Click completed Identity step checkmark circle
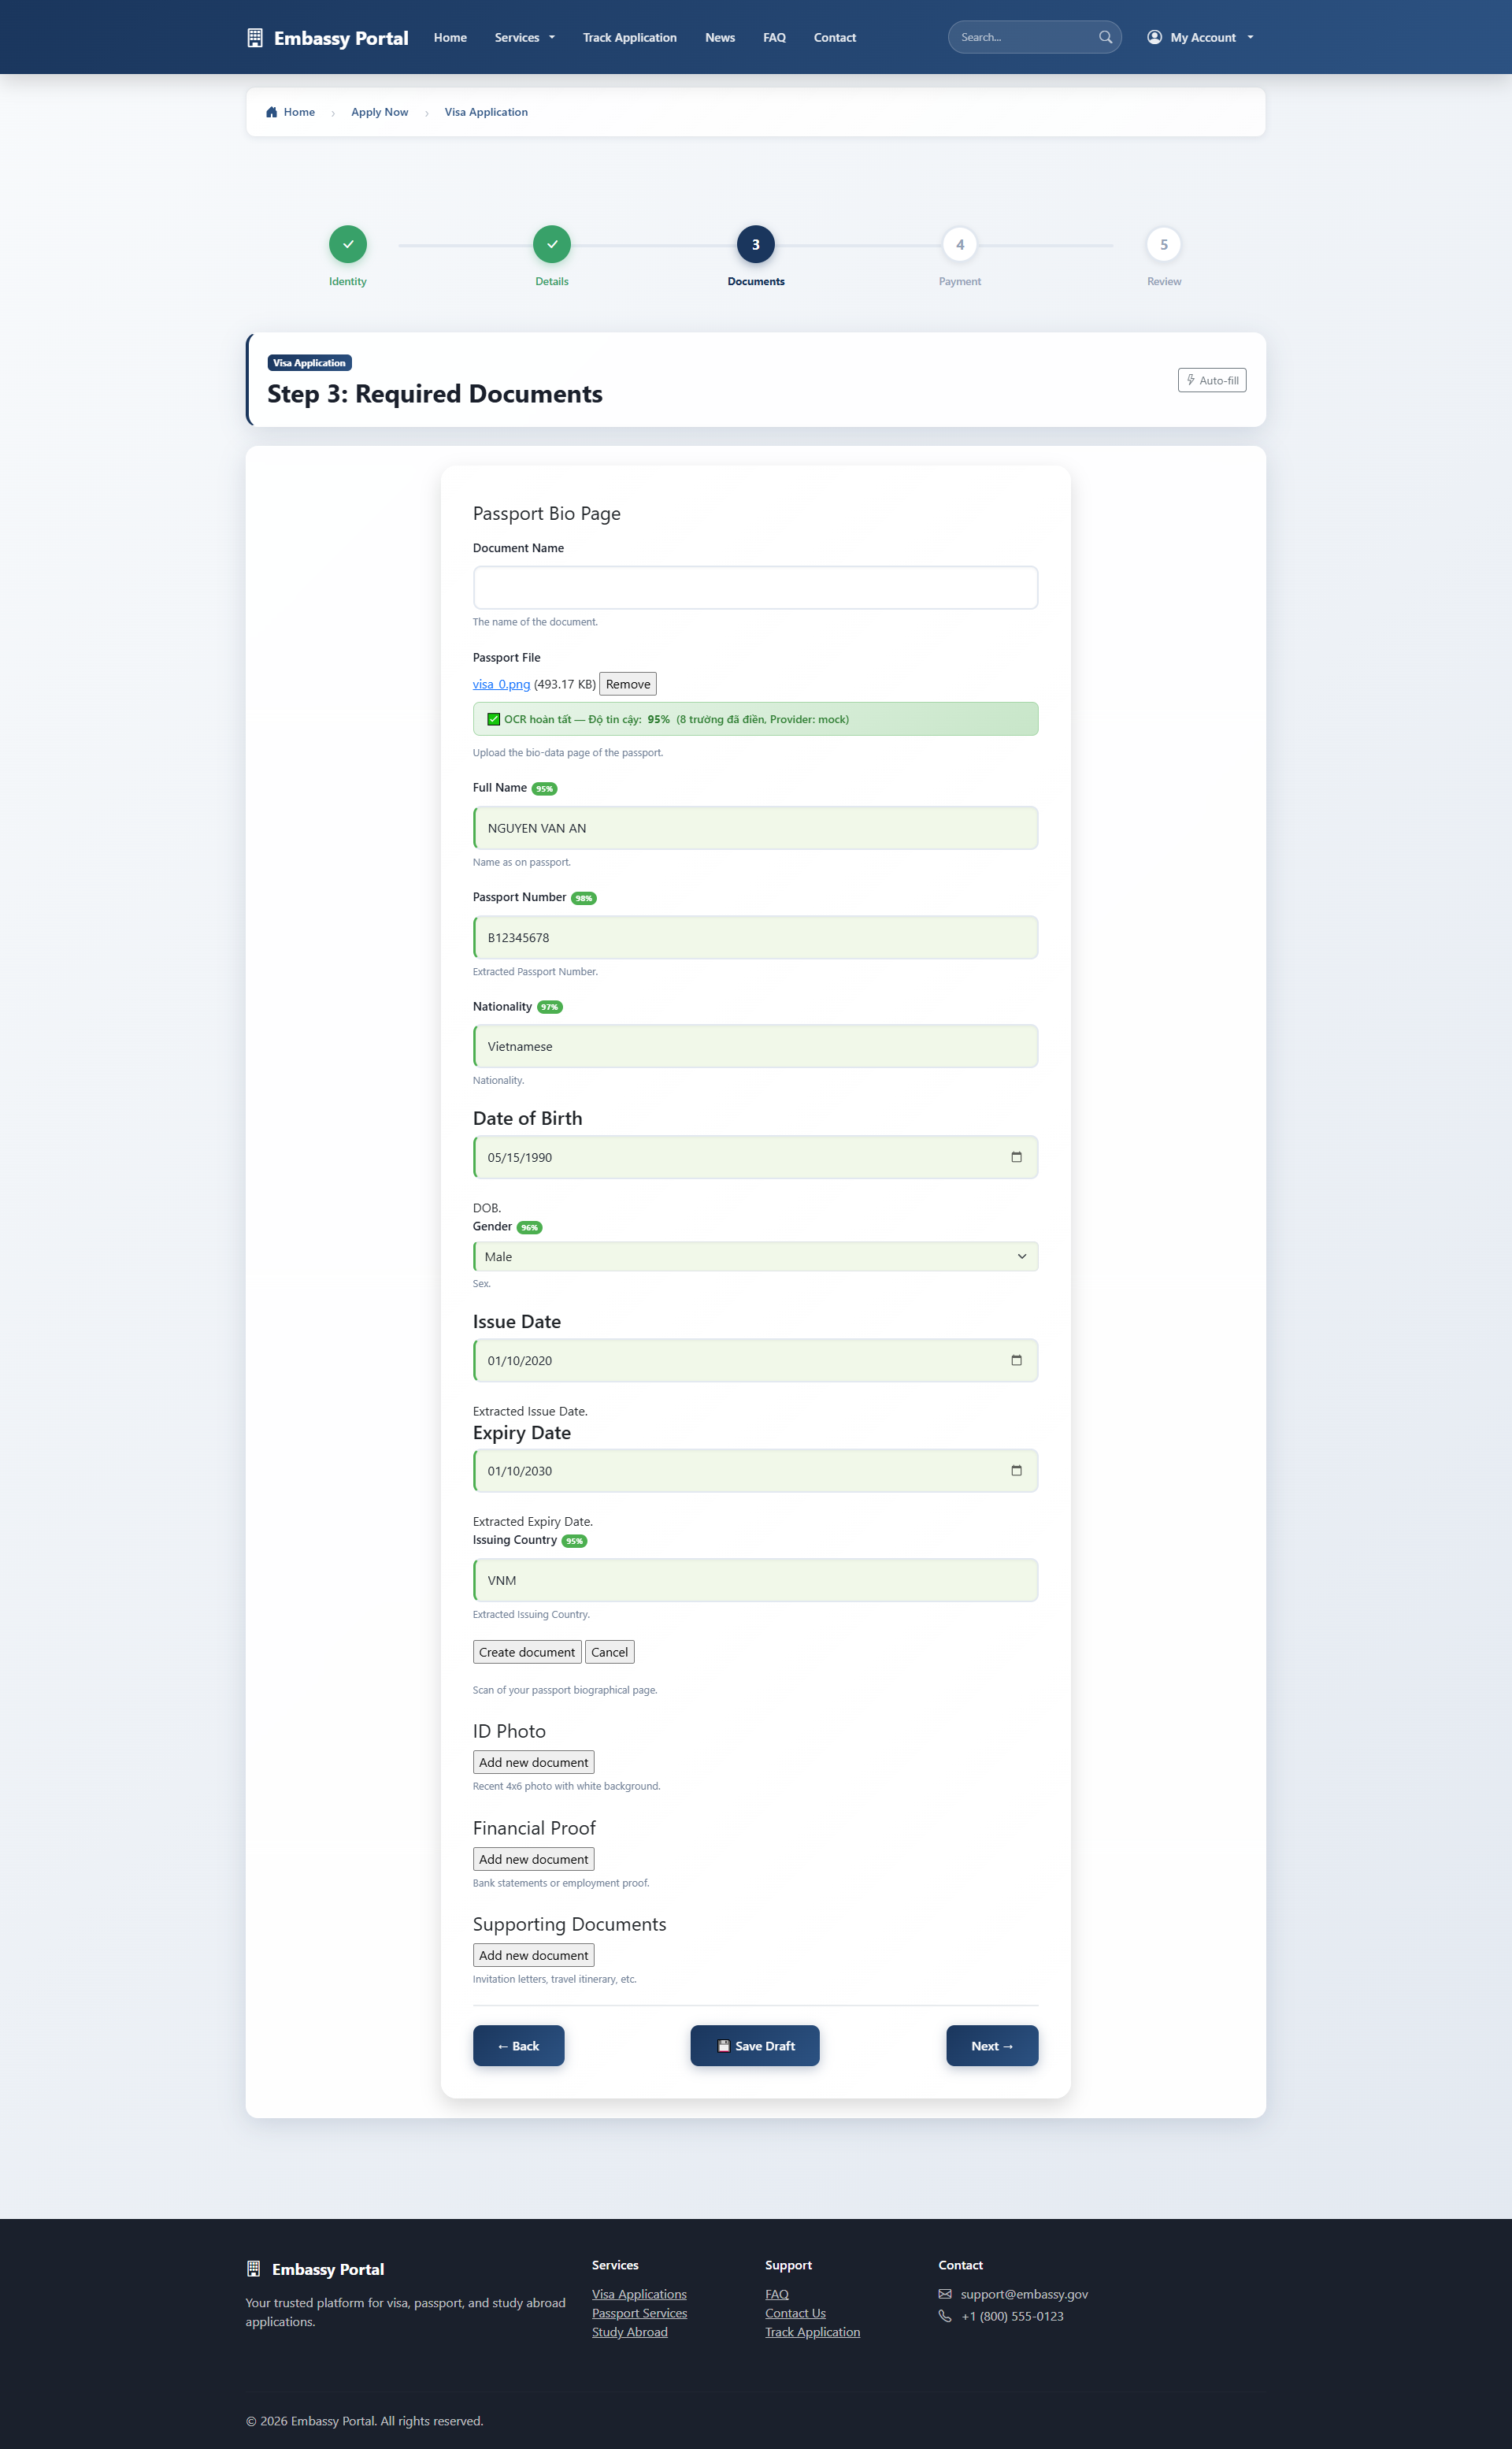 pyautogui.click(x=348, y=244)
